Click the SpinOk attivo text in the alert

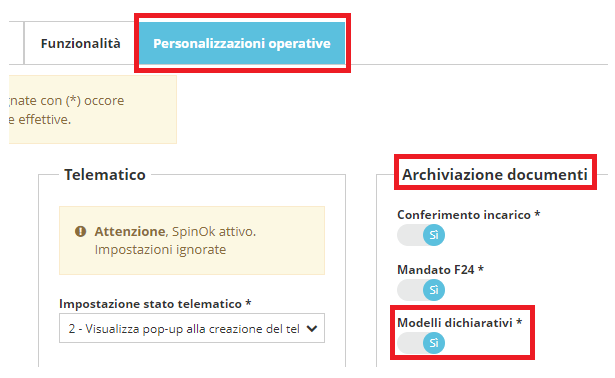214,231
